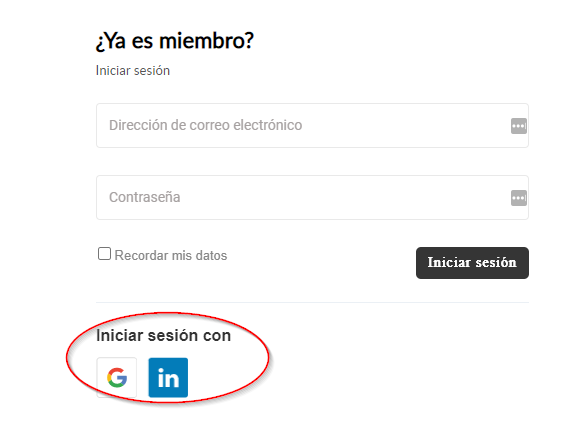
Task: Submit login with the black button
Action: point(472,263)
